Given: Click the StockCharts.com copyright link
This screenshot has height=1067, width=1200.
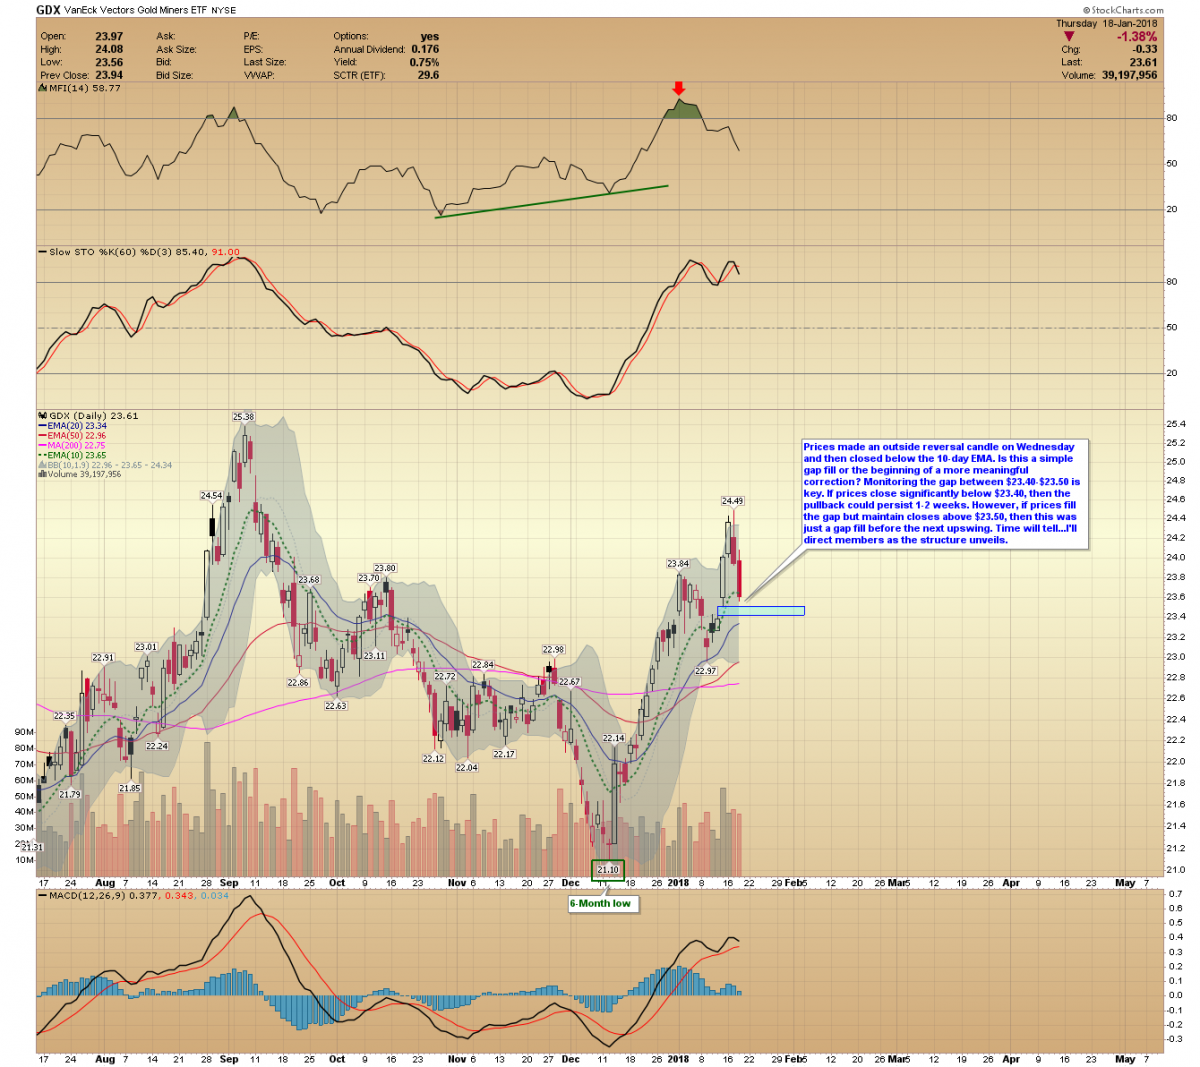Looking at the screenshot, I should pos(1126,10).
